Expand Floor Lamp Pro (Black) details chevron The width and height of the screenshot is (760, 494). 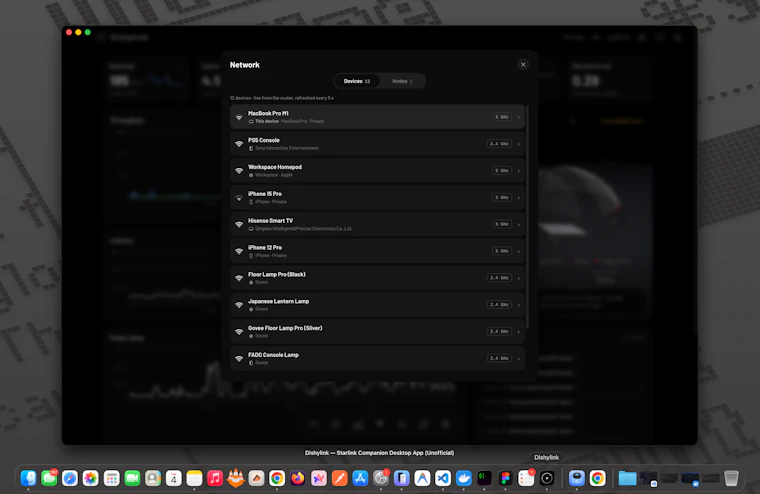518,278
